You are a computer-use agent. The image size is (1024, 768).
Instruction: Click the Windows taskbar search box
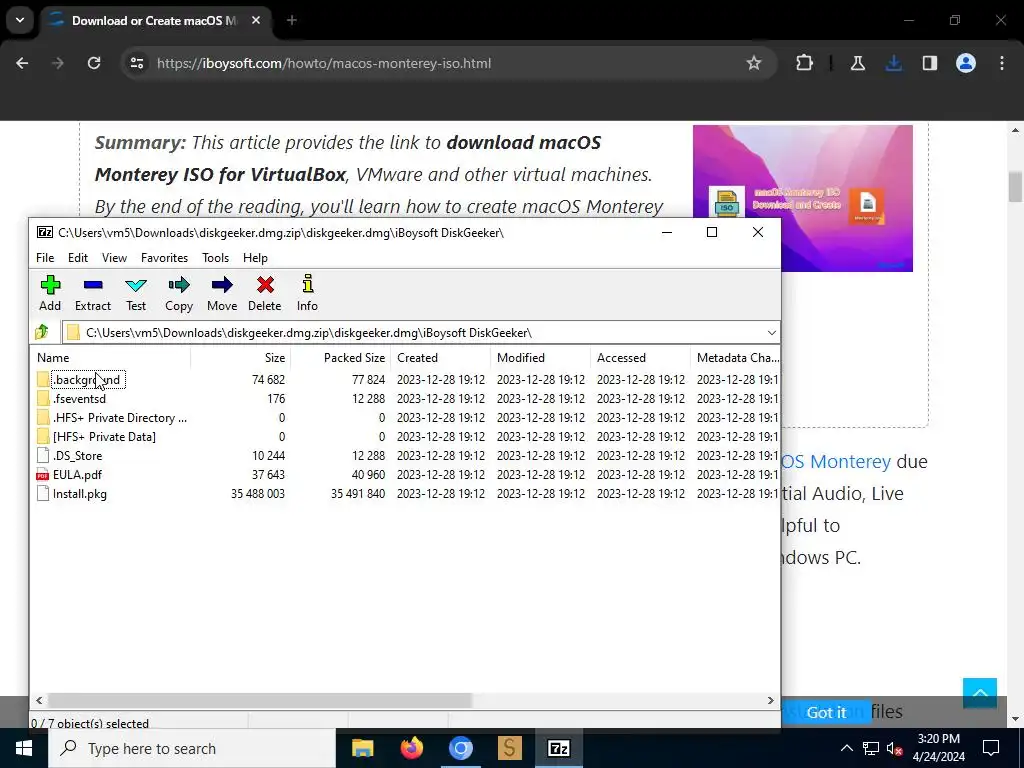(192, 748)
